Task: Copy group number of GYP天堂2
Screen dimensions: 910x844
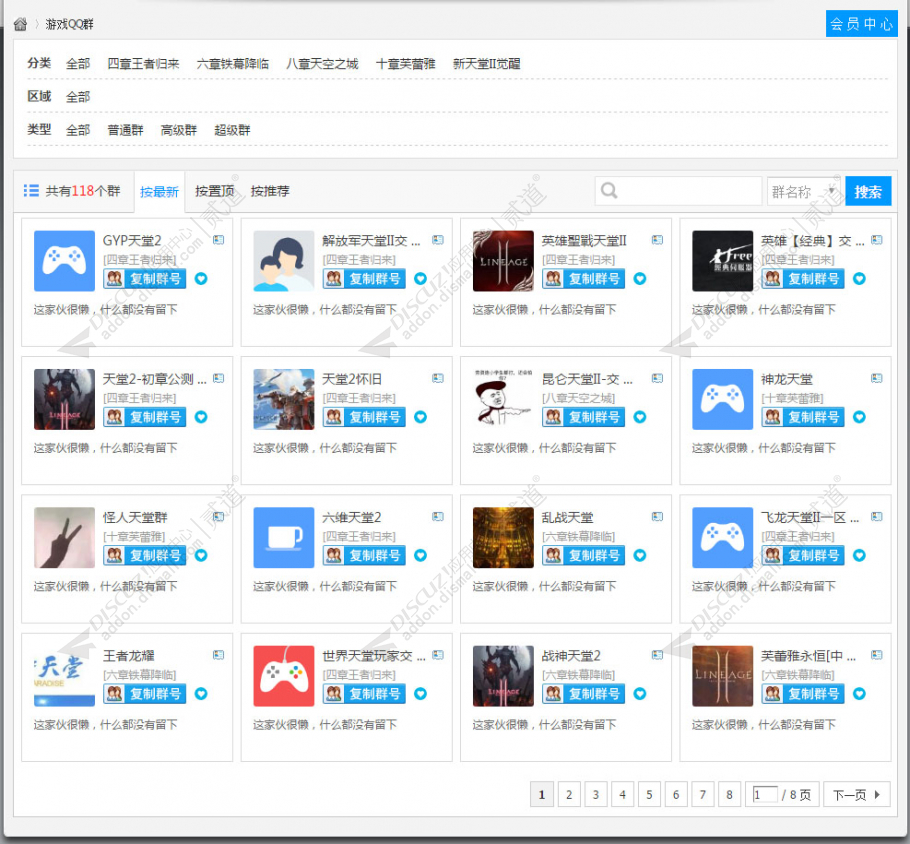Action: point(145,279)
